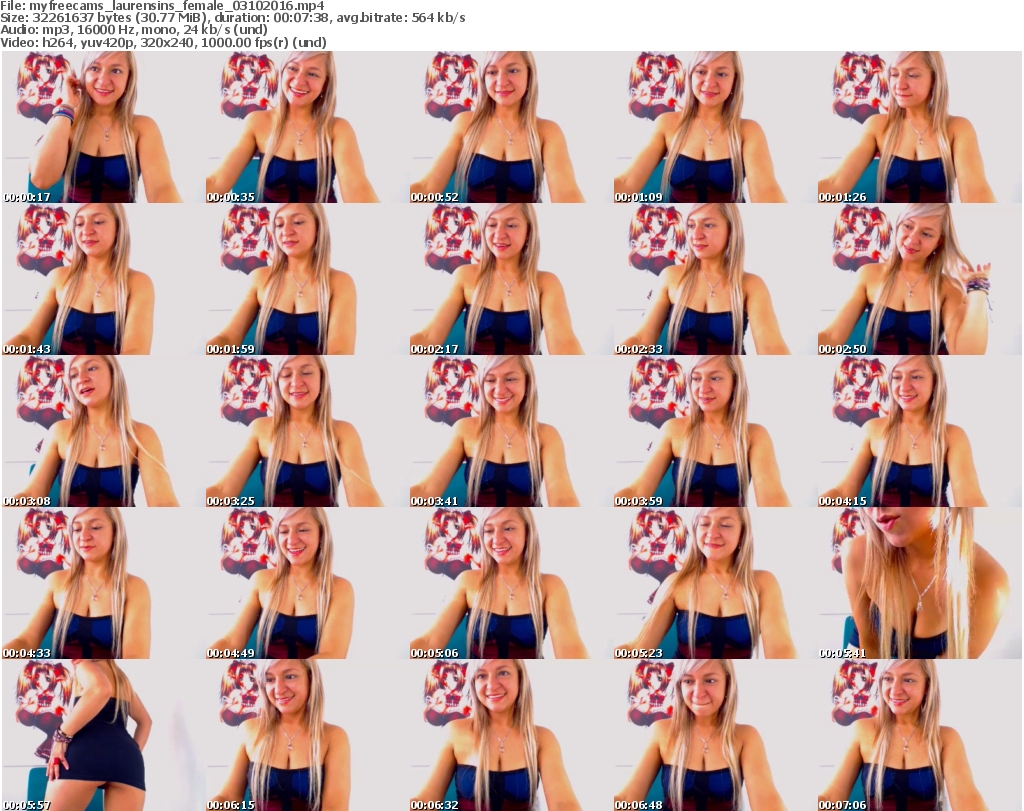The height and width of the screenshot is (811, 1024).
Task: Click the 'File: myfreecams_laurensins_female_03102016.mp4' header line
Action: (x=162, y=6)
